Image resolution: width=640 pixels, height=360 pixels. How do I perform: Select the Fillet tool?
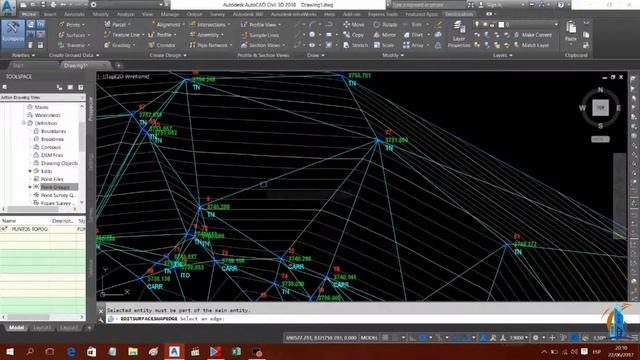413,35
